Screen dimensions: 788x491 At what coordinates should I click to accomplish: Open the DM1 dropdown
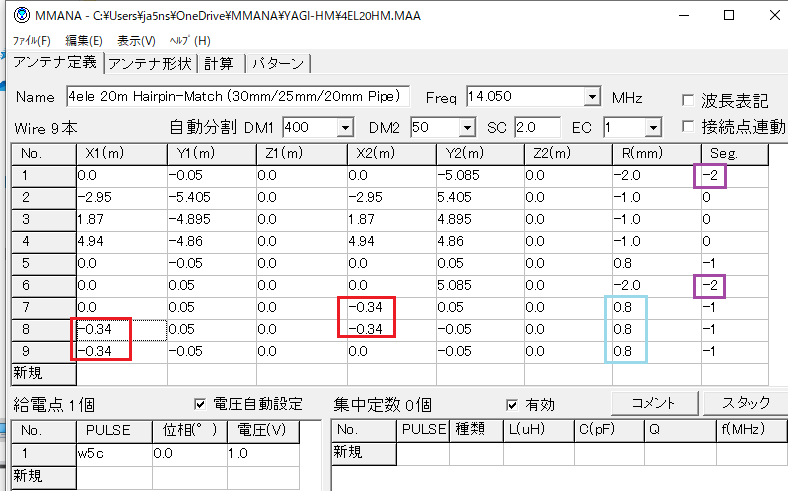[x=346, y=128]
